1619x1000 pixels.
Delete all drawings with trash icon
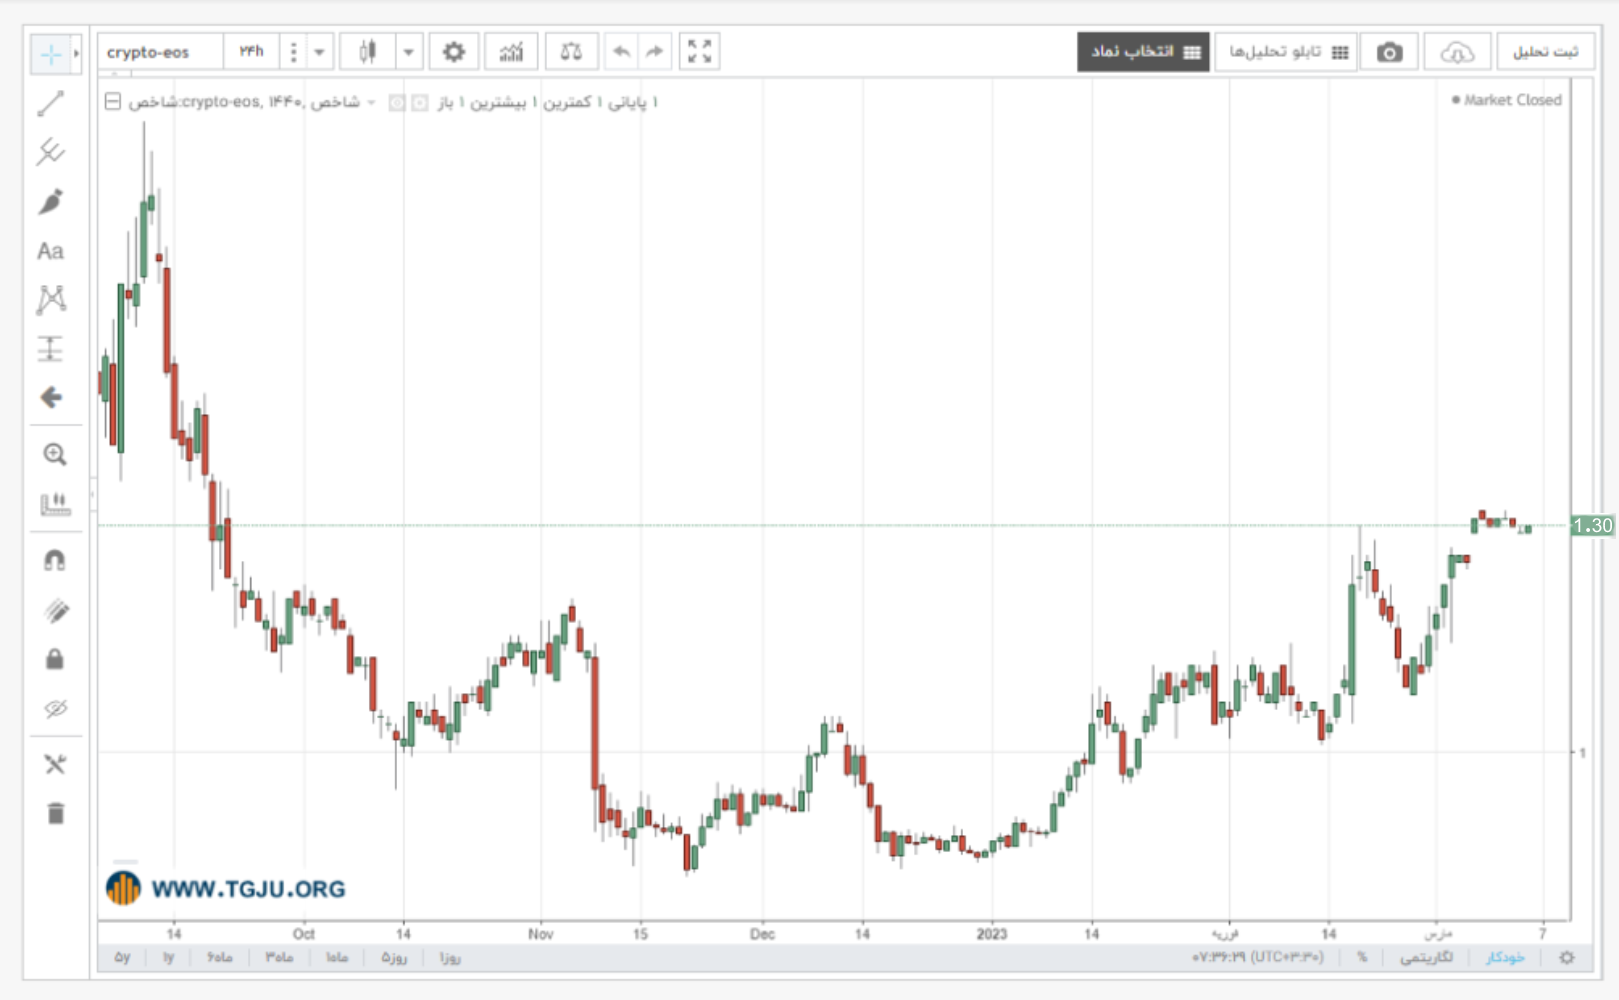[x=56, y=813]
